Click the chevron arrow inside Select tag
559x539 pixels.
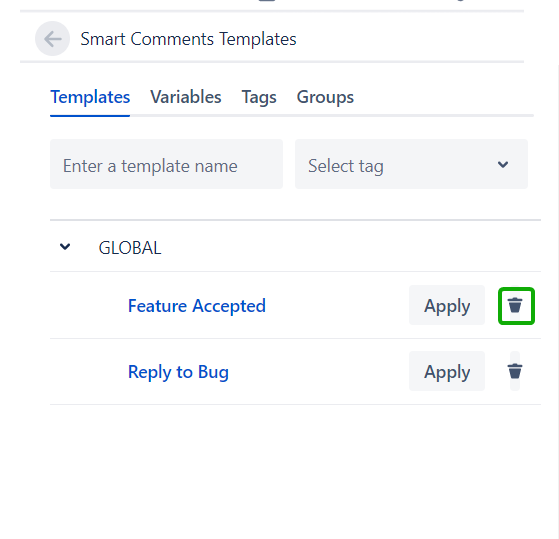[x=503, y=165]
